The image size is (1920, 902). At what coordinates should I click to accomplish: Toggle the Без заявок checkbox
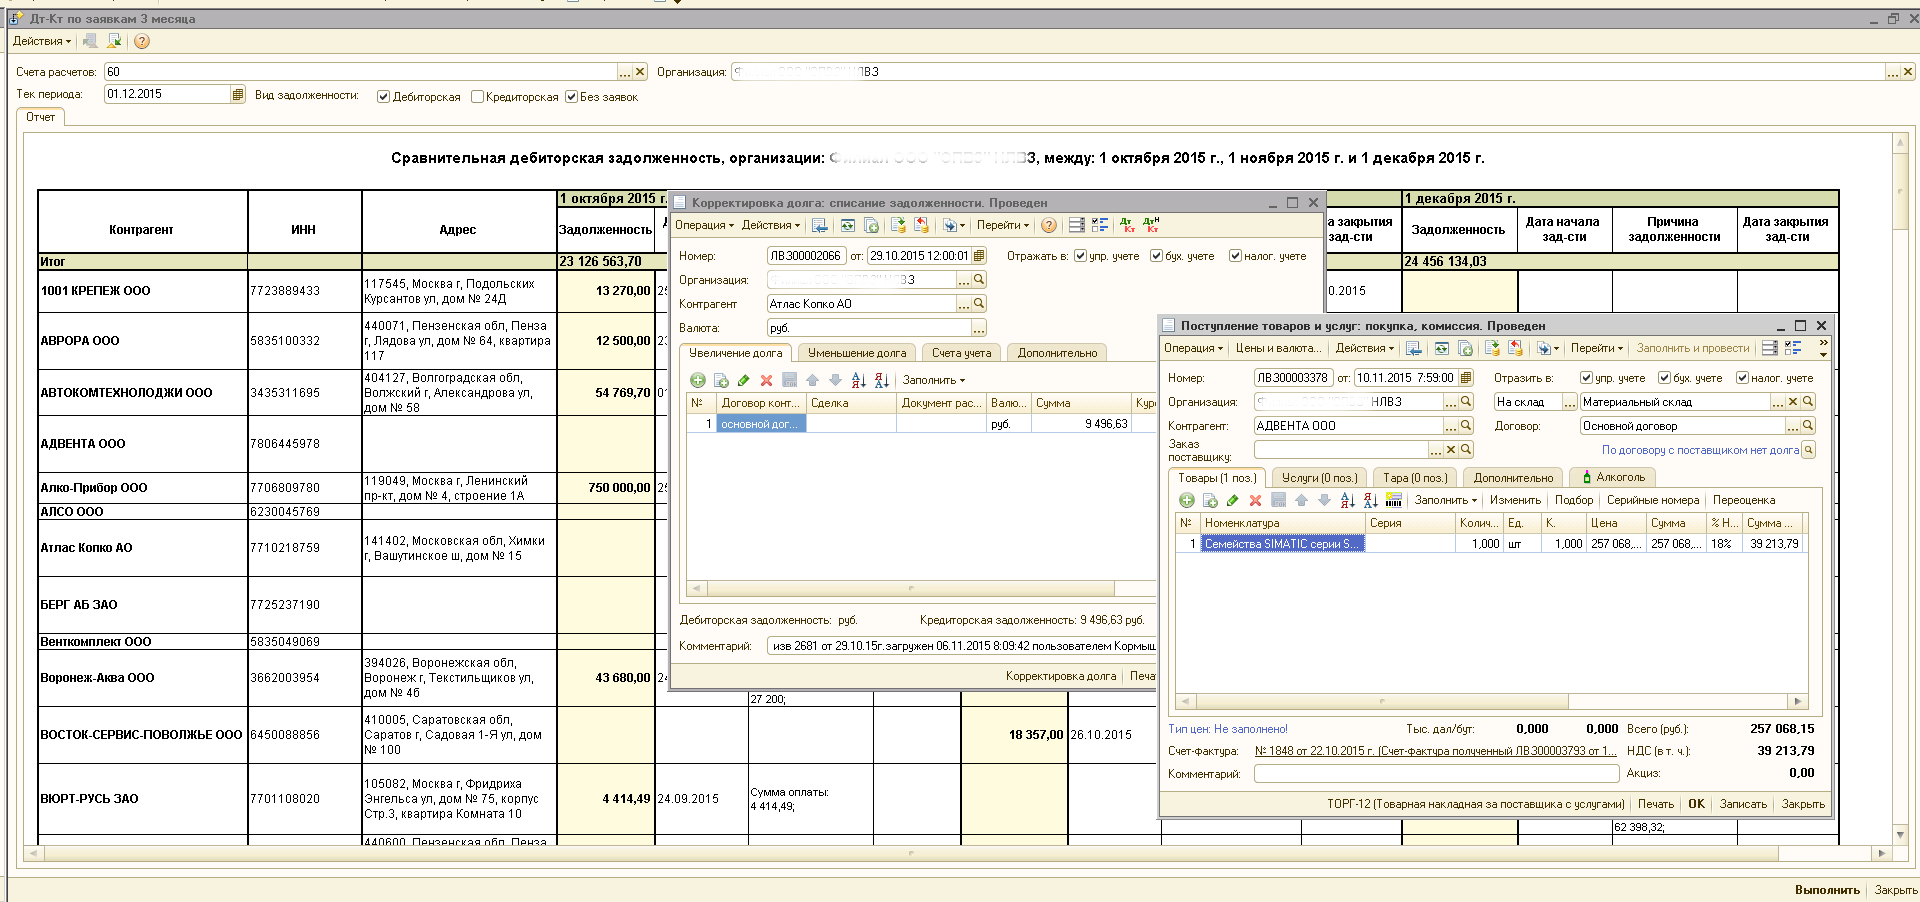(x=571, y=97)
